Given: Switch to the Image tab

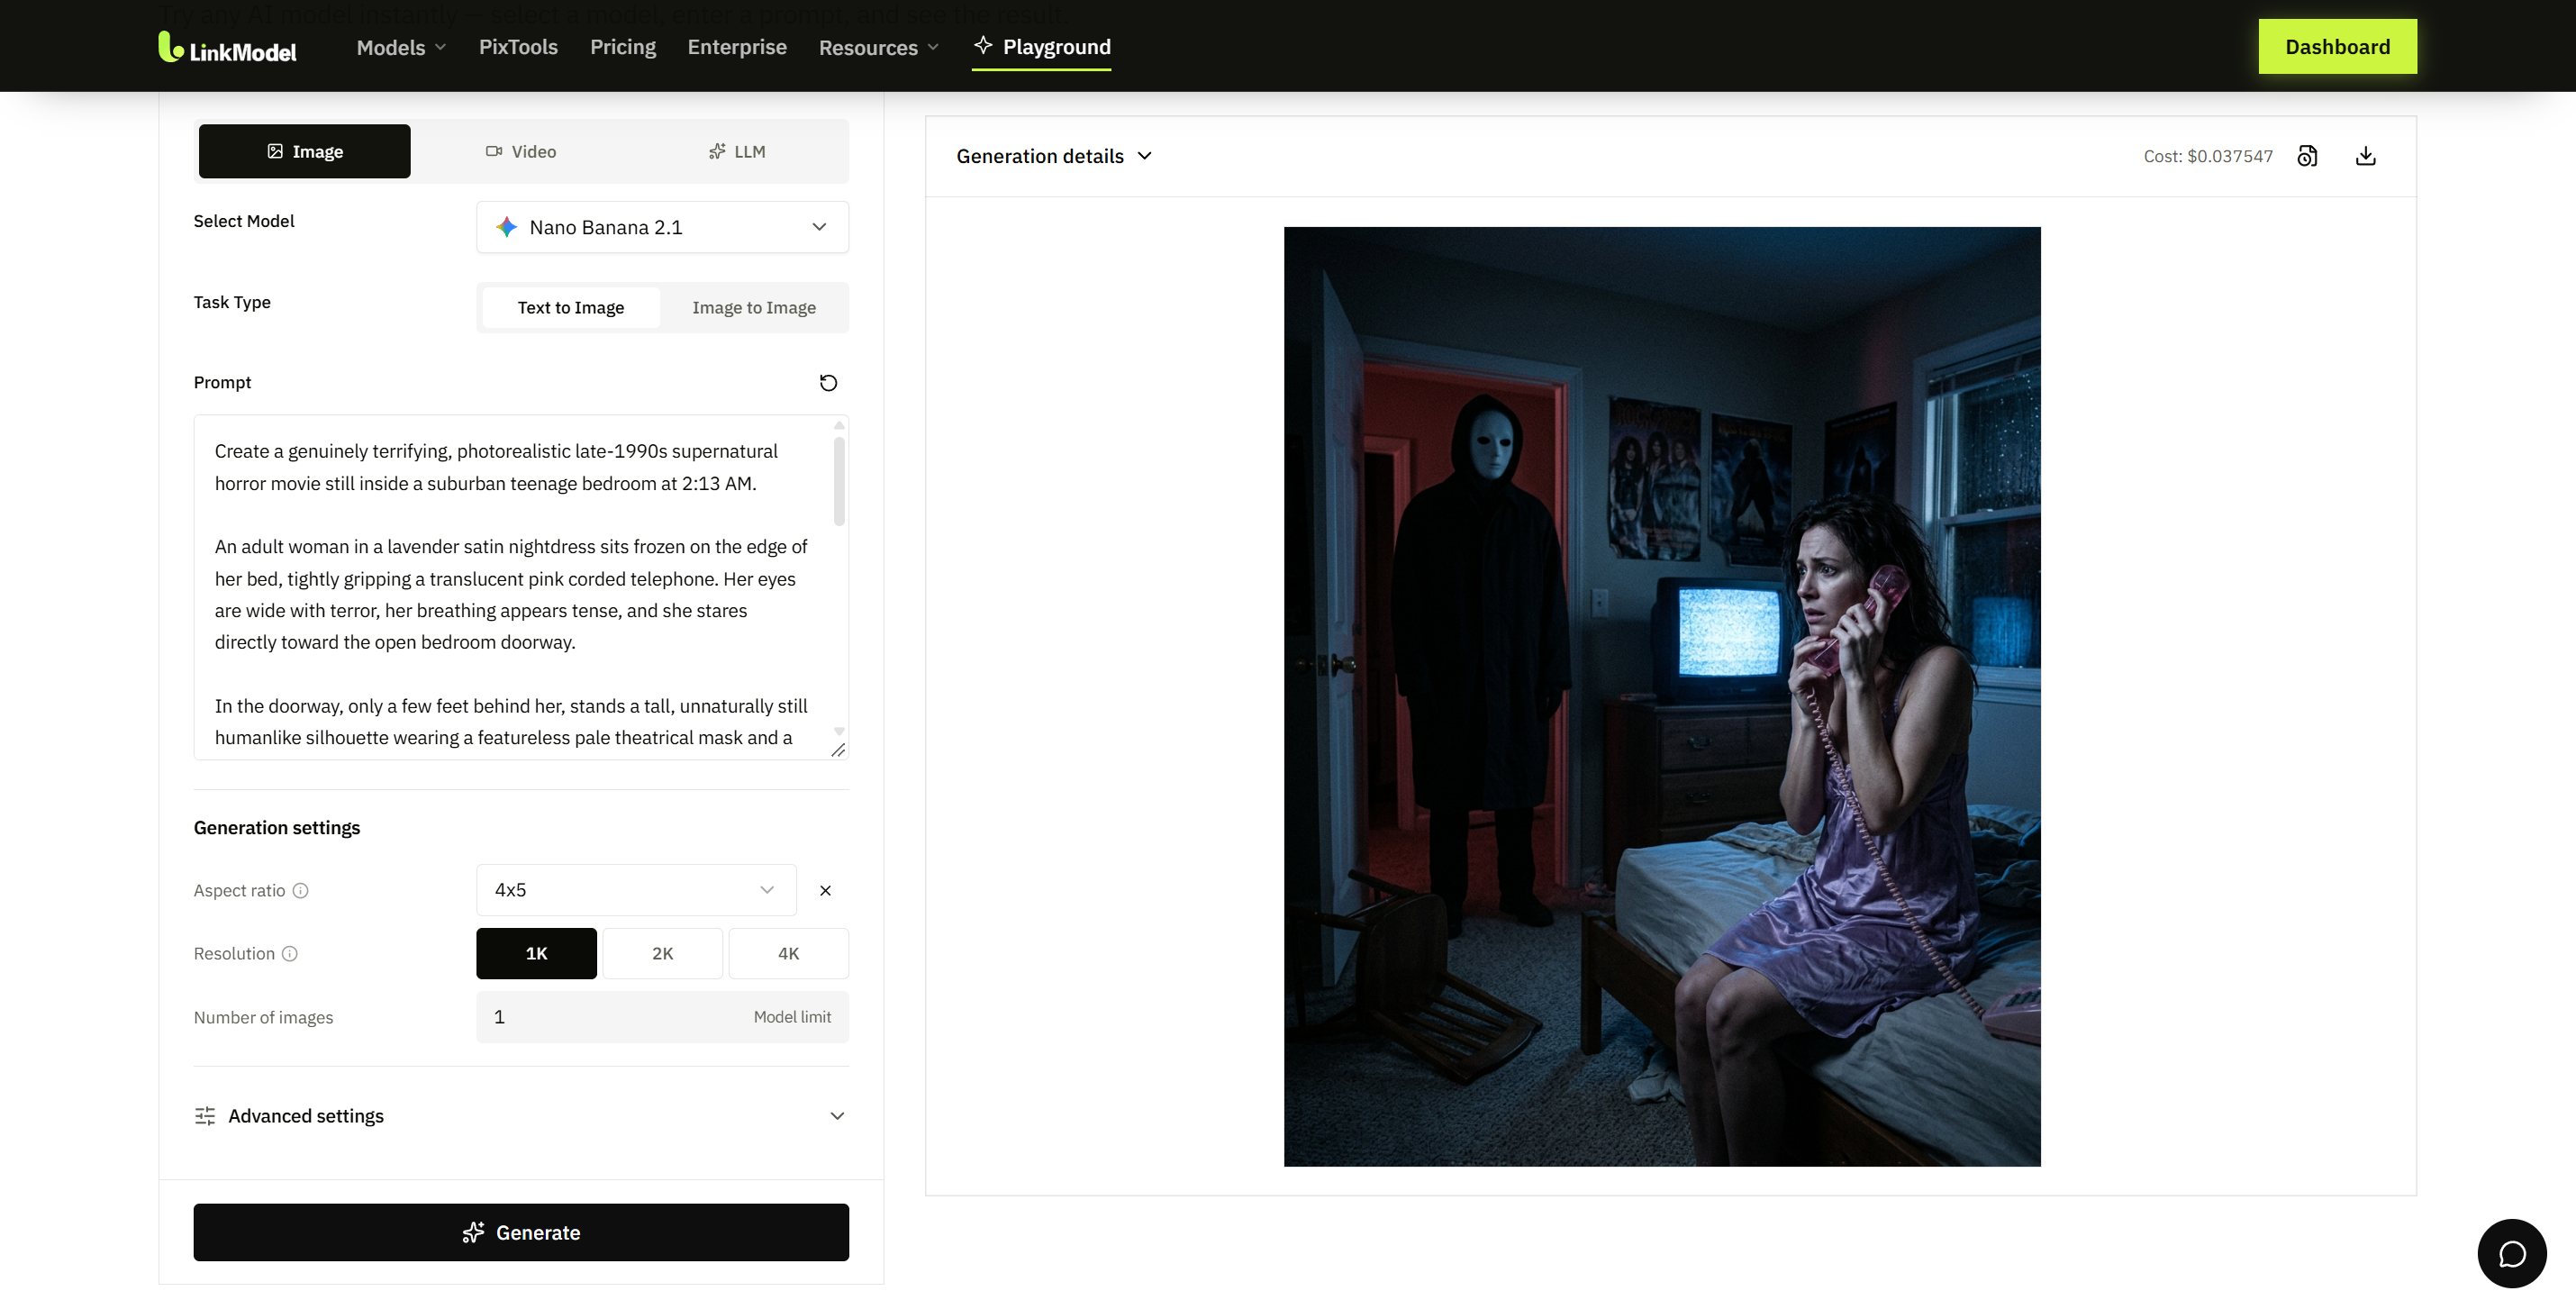Looking at the screenshot, I should (305, 151).
